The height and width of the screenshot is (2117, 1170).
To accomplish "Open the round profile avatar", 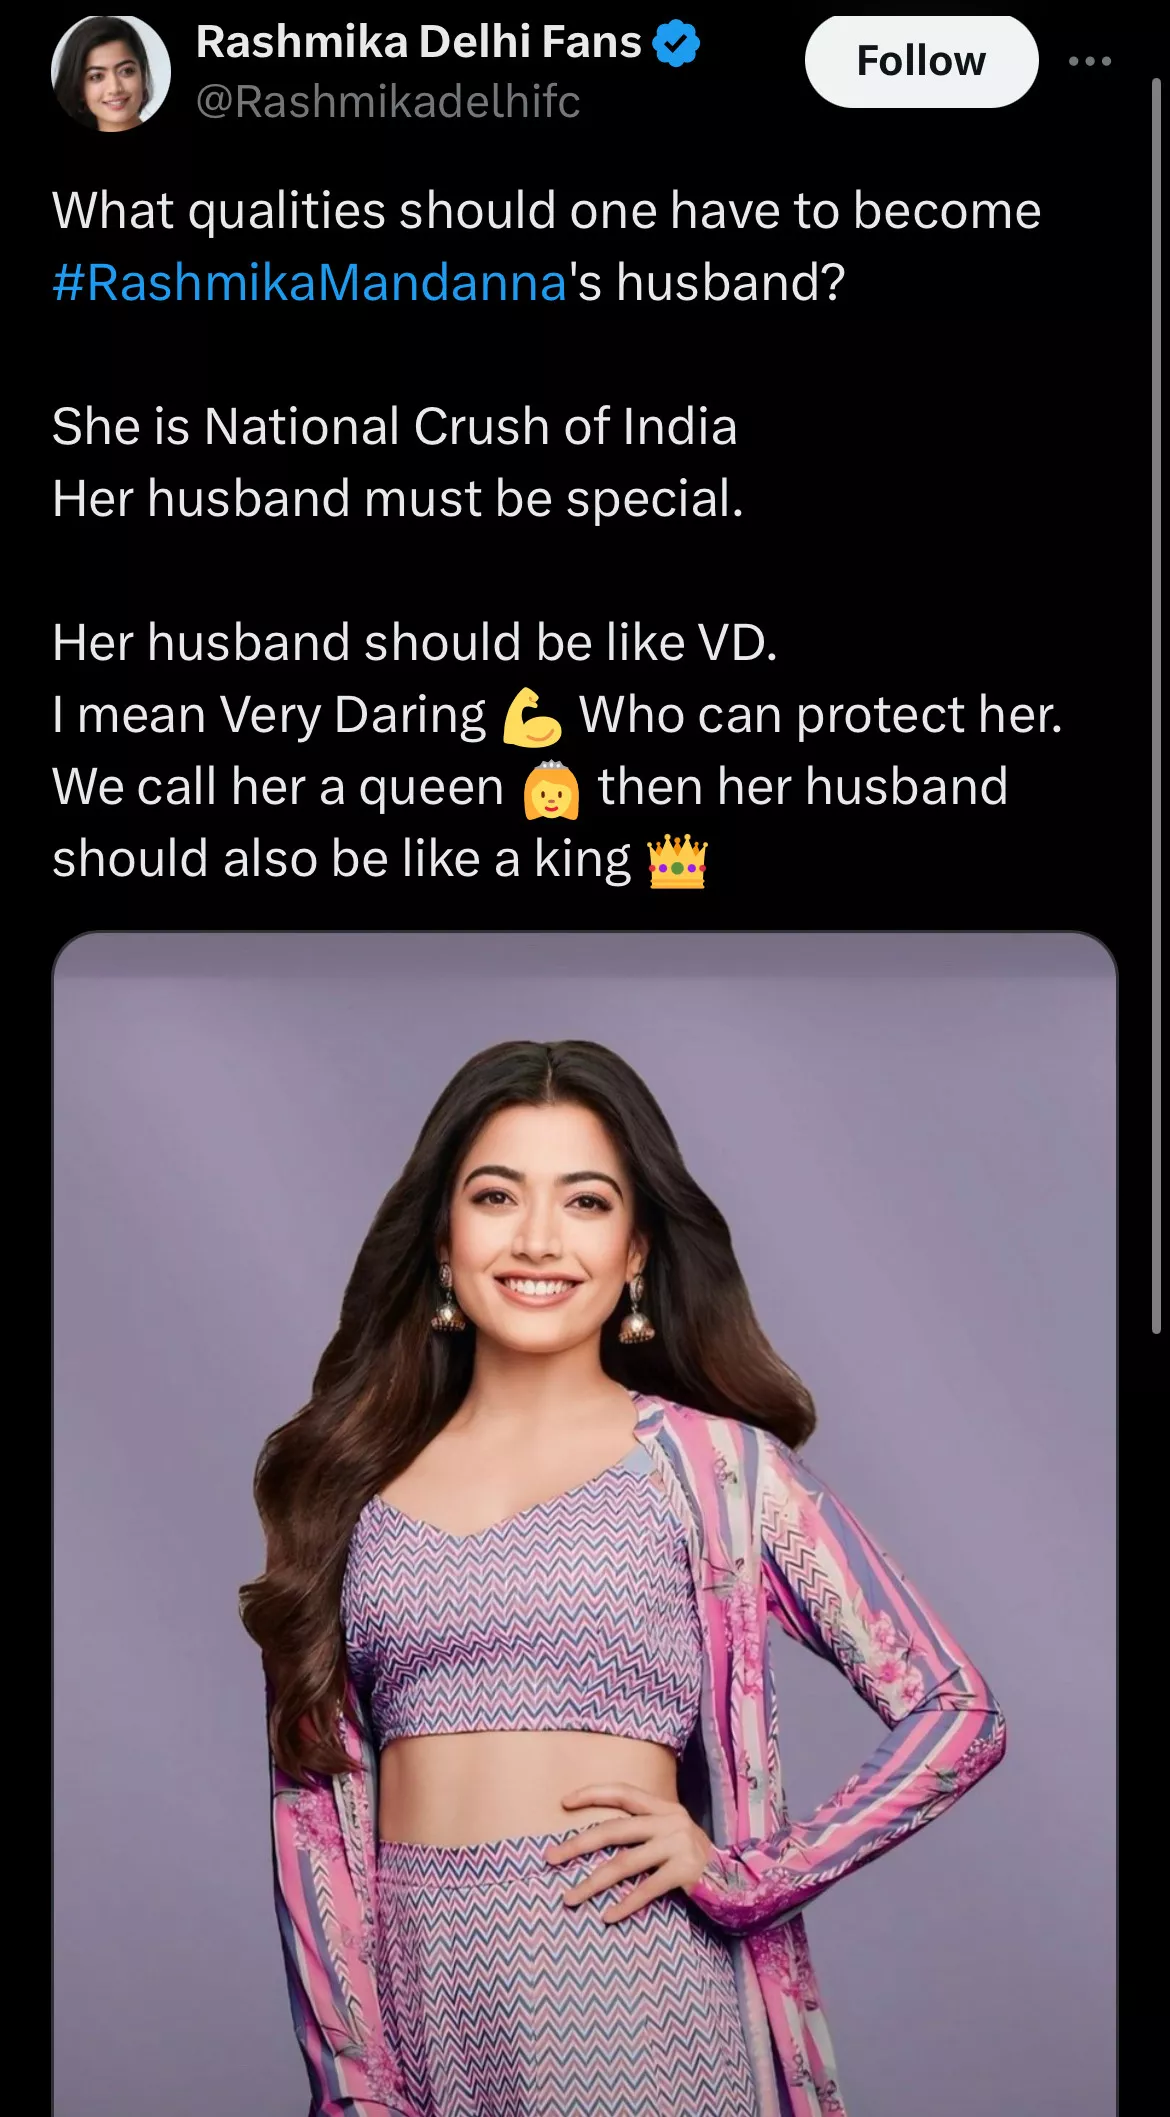I will (x=111, y=73).
